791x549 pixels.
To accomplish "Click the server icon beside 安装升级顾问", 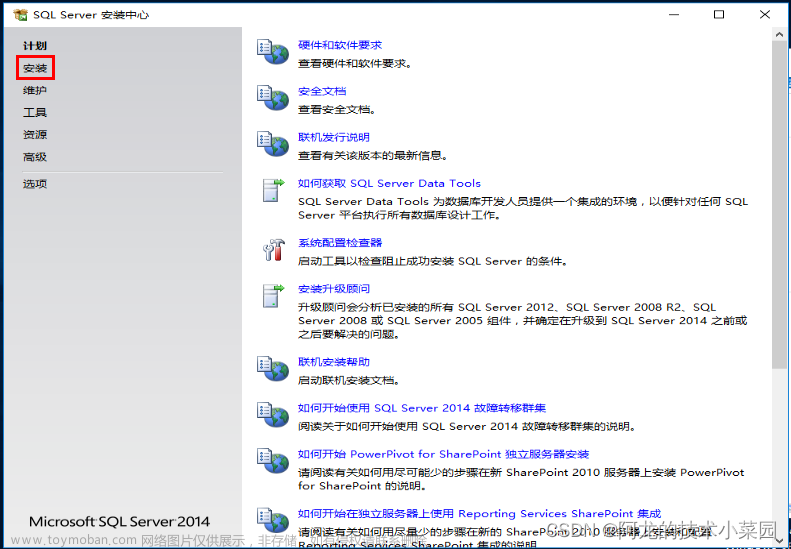I will pos(274,295).
